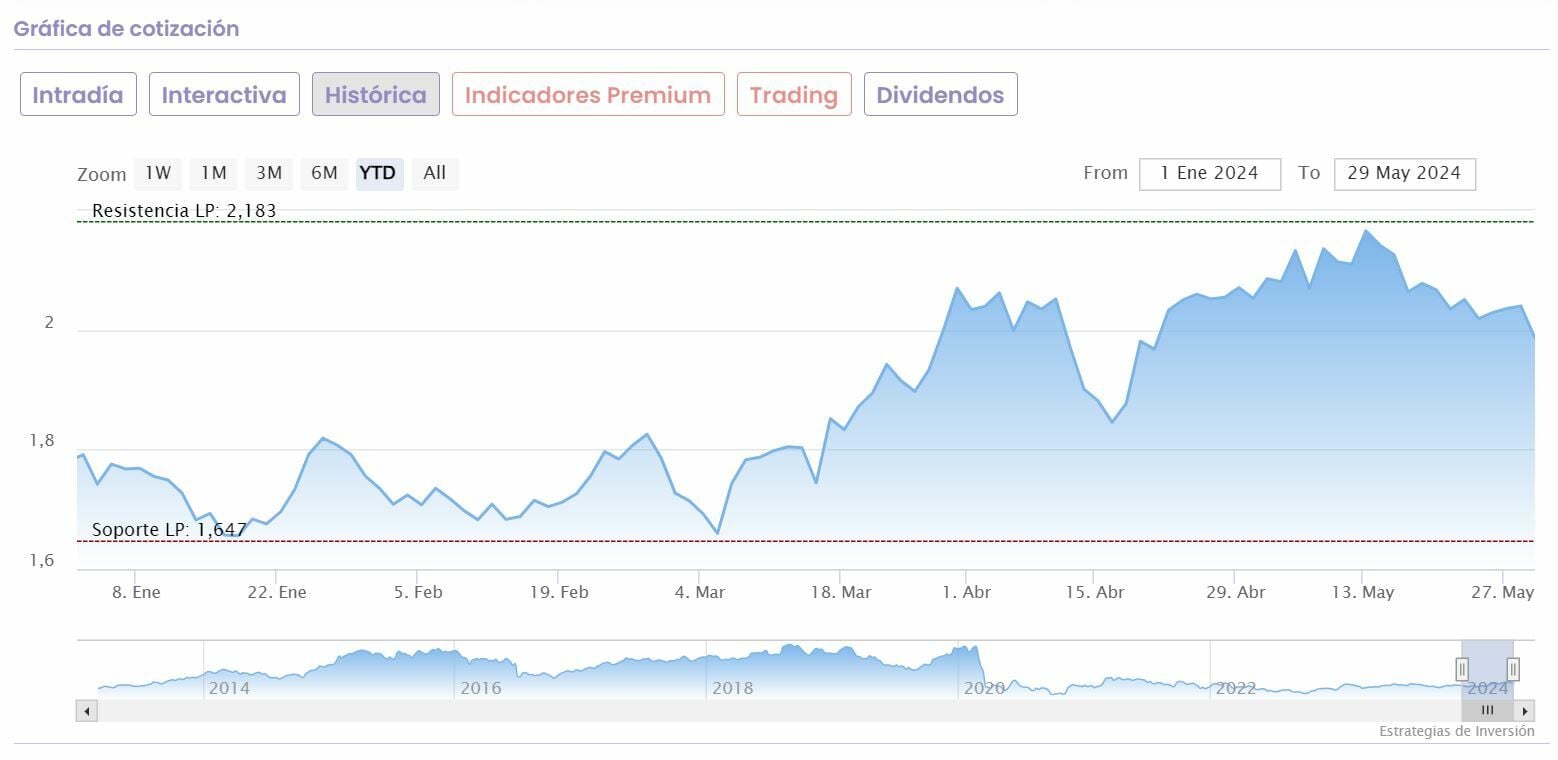The image size is (1558, 760).
Task: Go to the Trading tab
Action: tap(794, 95)
